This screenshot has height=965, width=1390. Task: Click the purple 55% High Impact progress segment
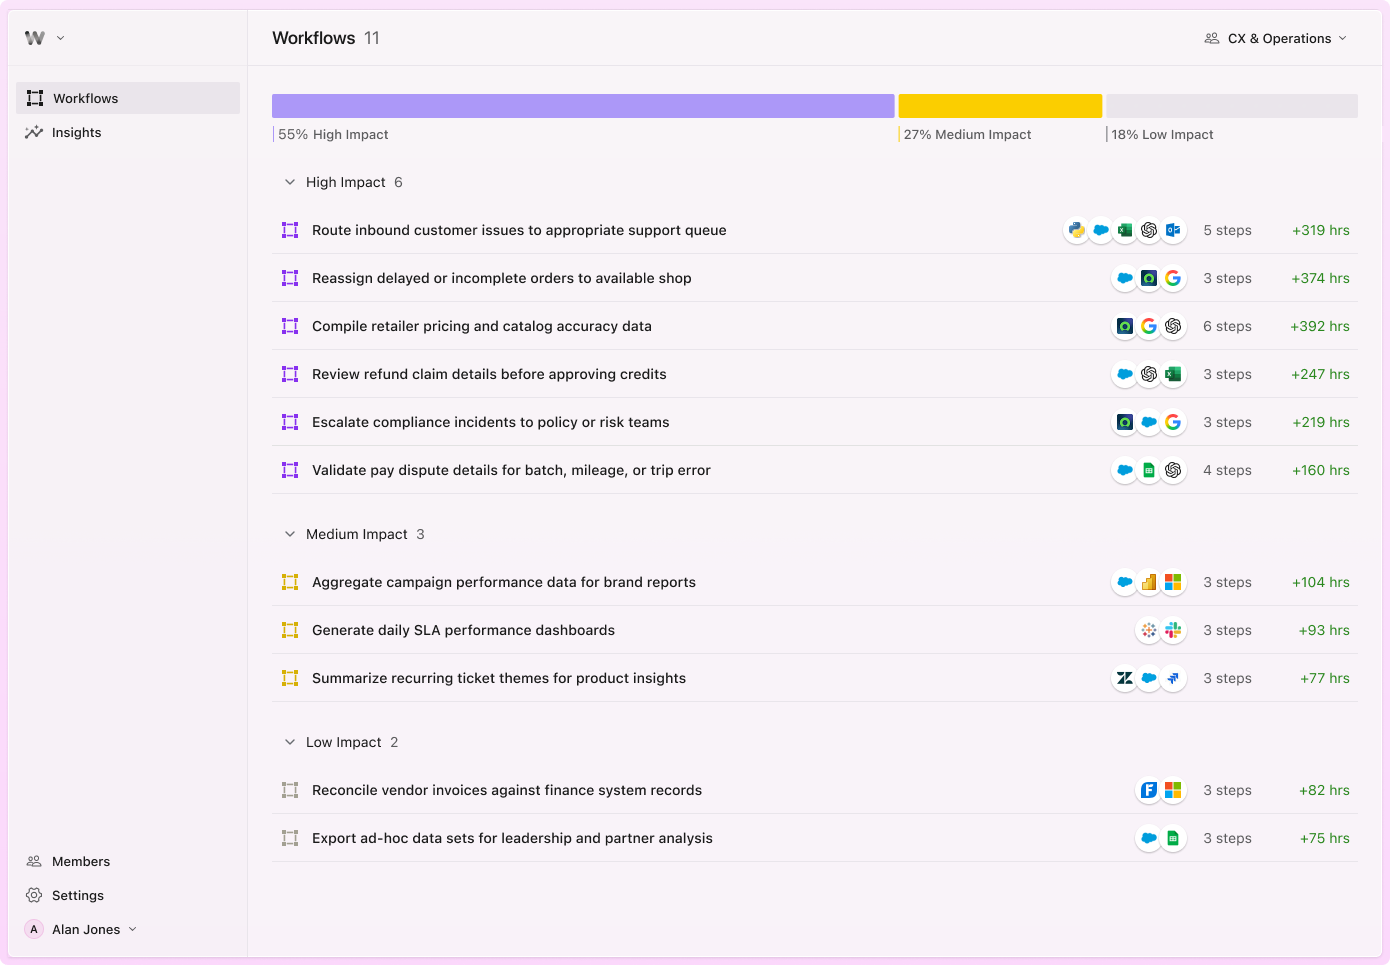(x=583, y=105)
